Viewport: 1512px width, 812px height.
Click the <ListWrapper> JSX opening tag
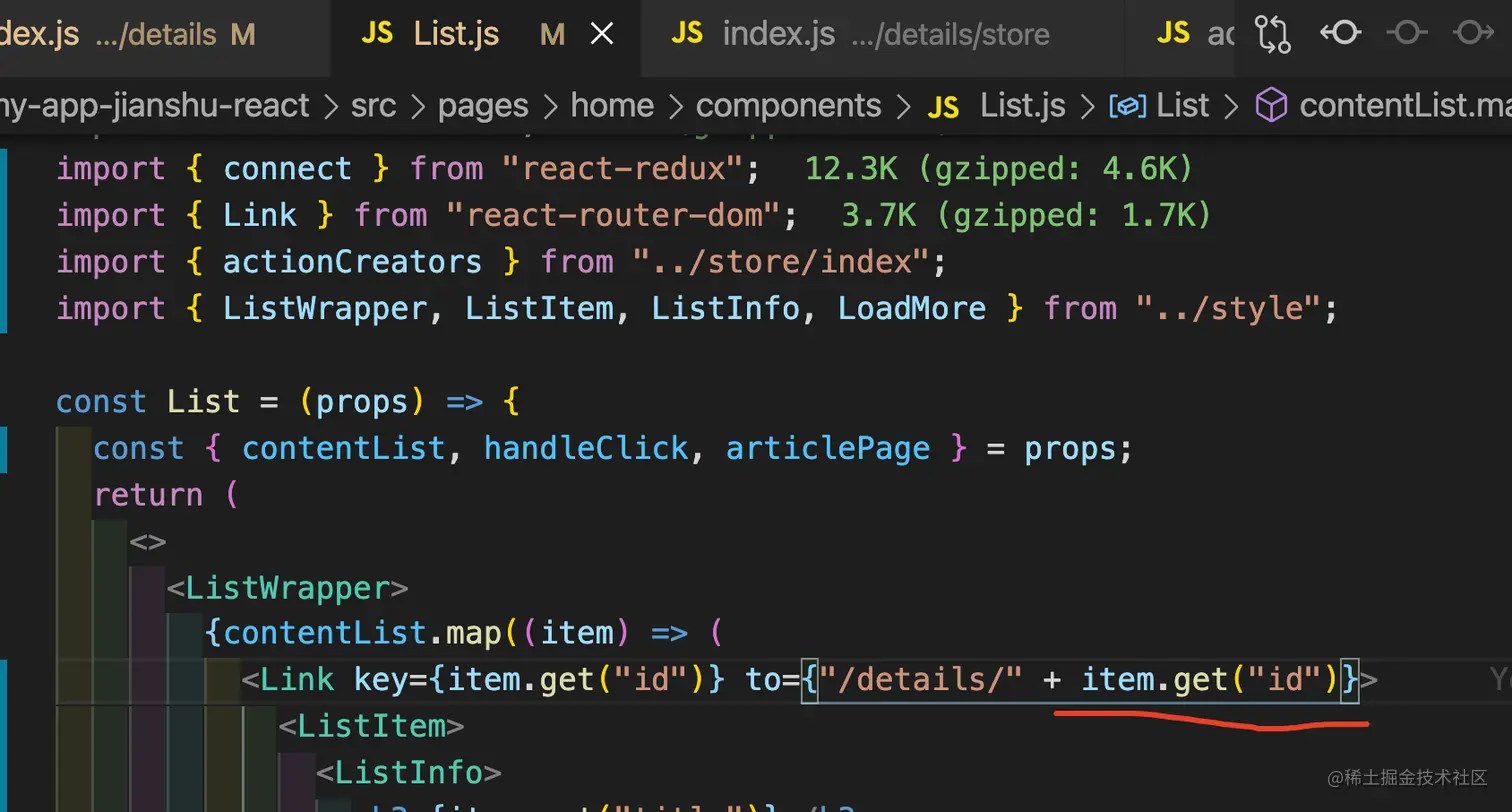pyautogui.click(x=287, y=588)
